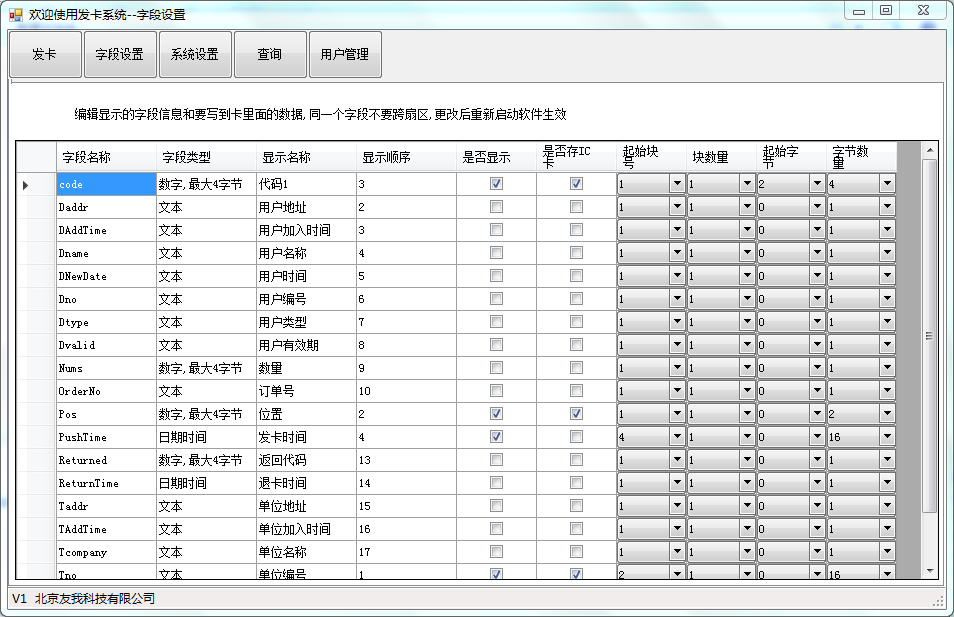Screen dimensions: 954x617
Task: Open 系统设置 (system settings)
Action: pos(195,55)
